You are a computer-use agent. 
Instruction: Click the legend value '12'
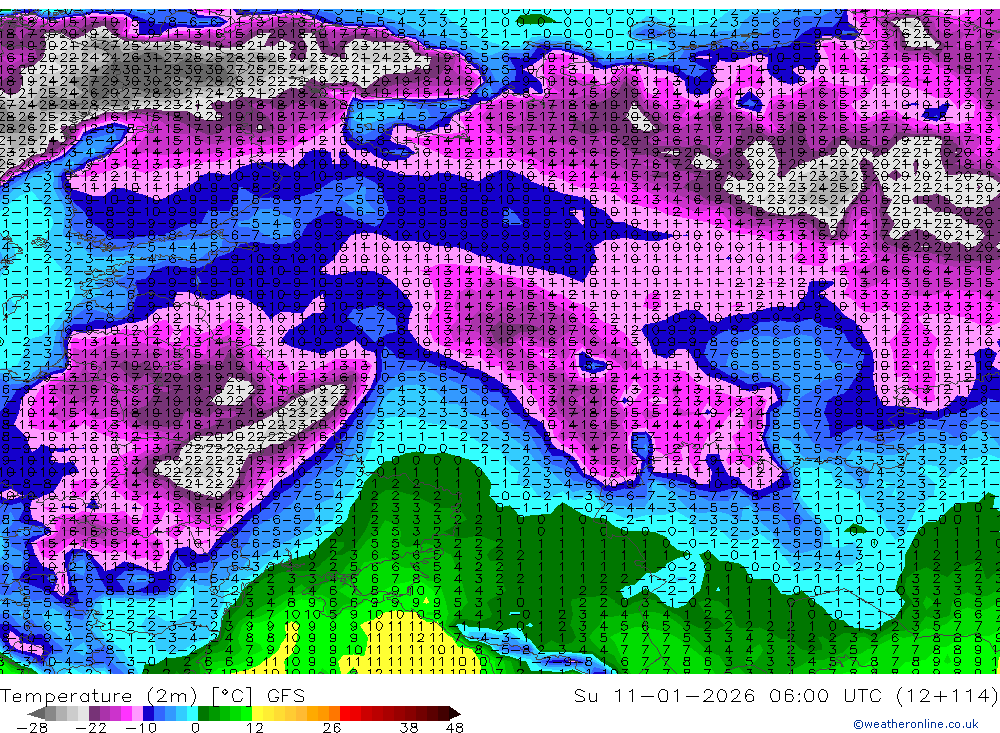[255, 728]
